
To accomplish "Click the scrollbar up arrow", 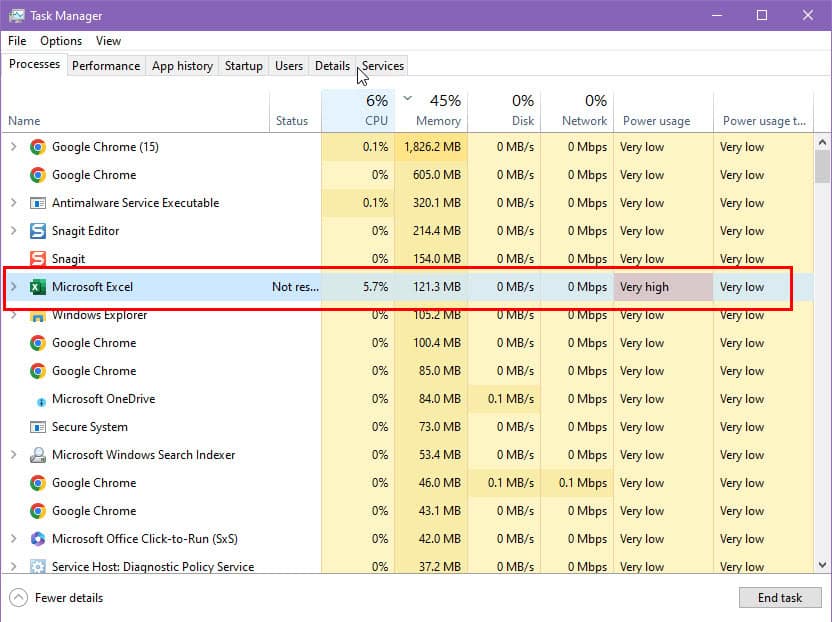I will (x=822, y=142).
